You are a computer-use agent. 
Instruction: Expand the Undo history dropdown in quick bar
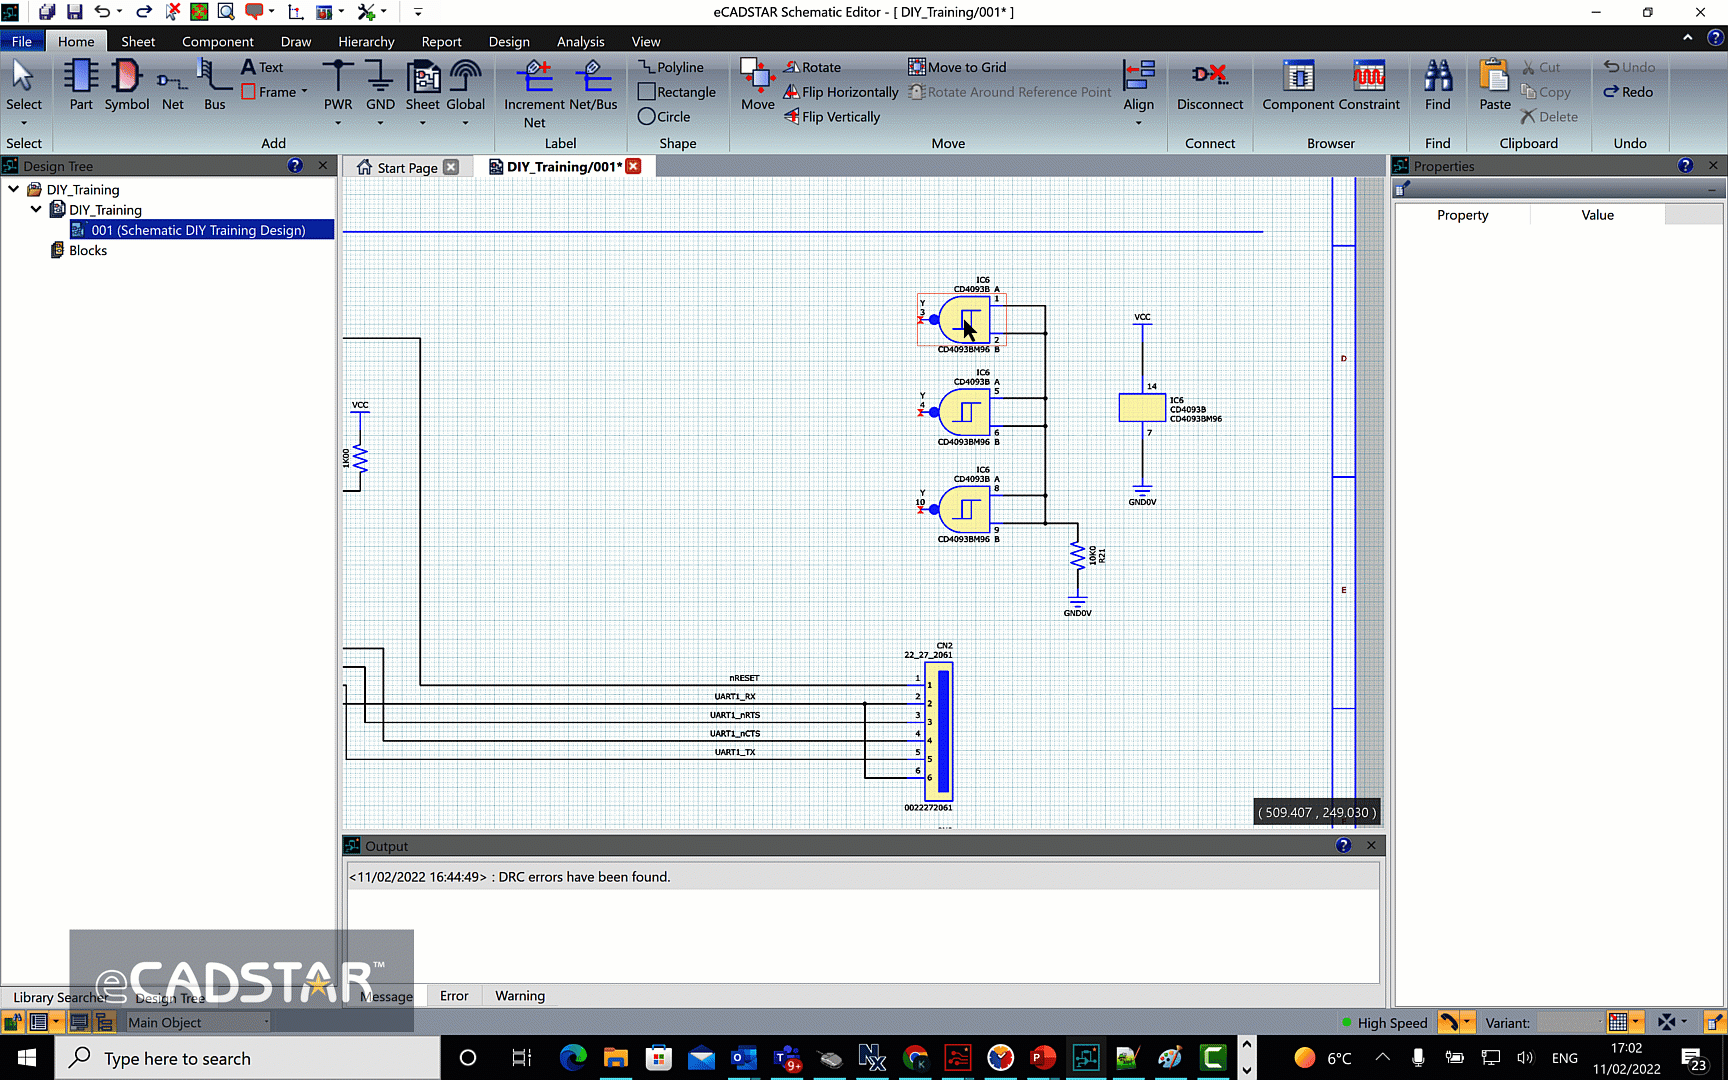click(x=120, y=12)
